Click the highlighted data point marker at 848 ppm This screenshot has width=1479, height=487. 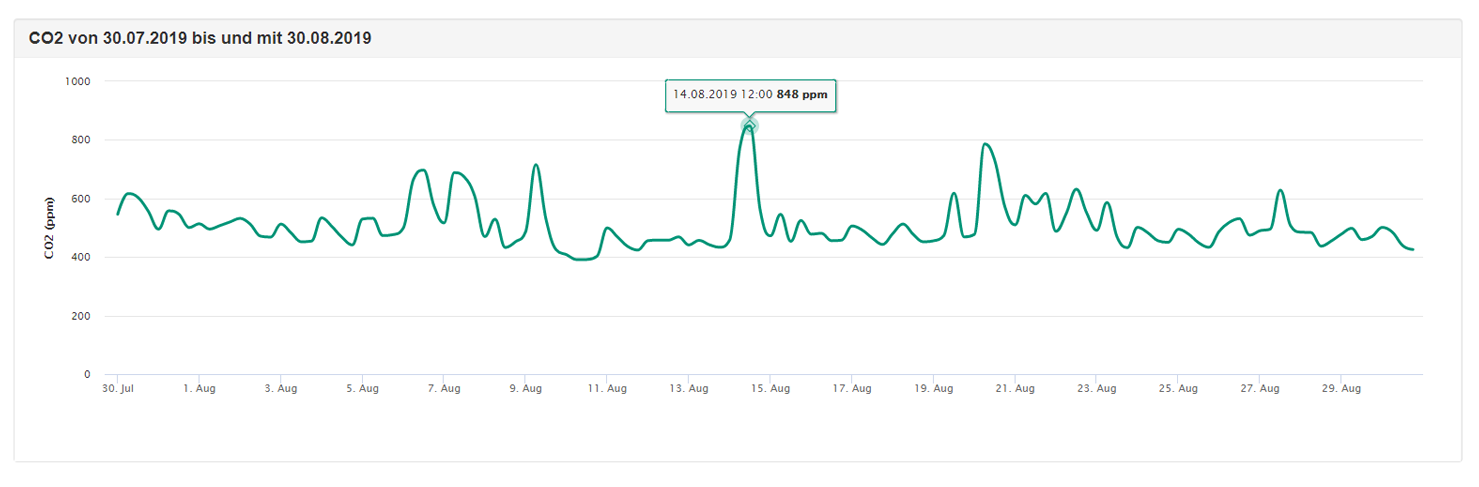[x=749, y=126]
